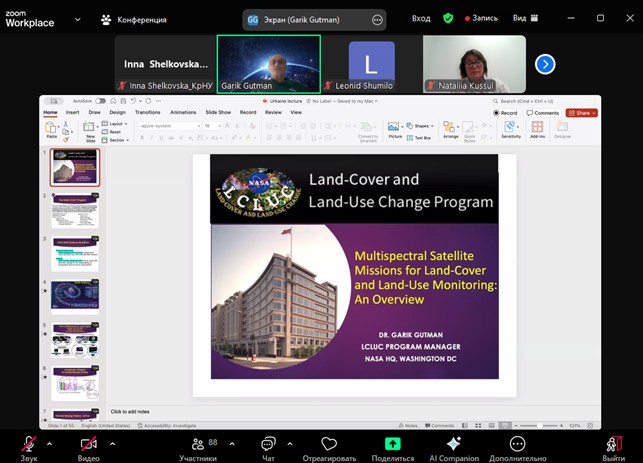Image resolution: width=643 pixels, height=463 pixels.
Task: Open Отреагировать reactions heart icon
Action: (329, 444)
